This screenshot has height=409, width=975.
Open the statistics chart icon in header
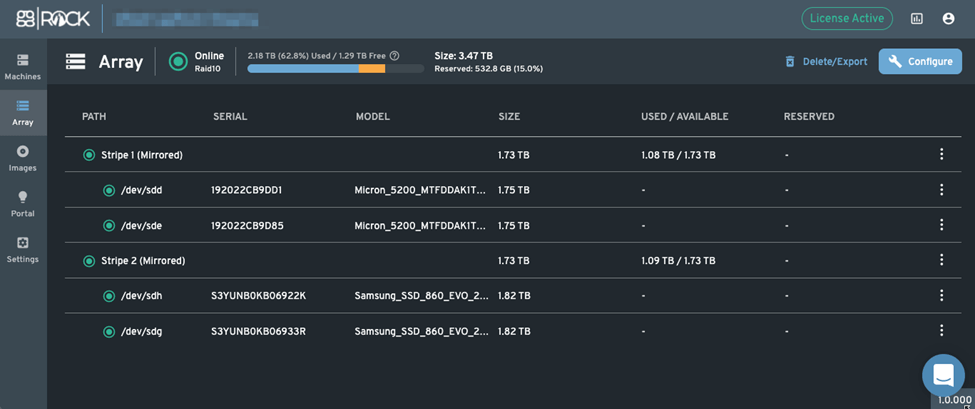[916, 19]
